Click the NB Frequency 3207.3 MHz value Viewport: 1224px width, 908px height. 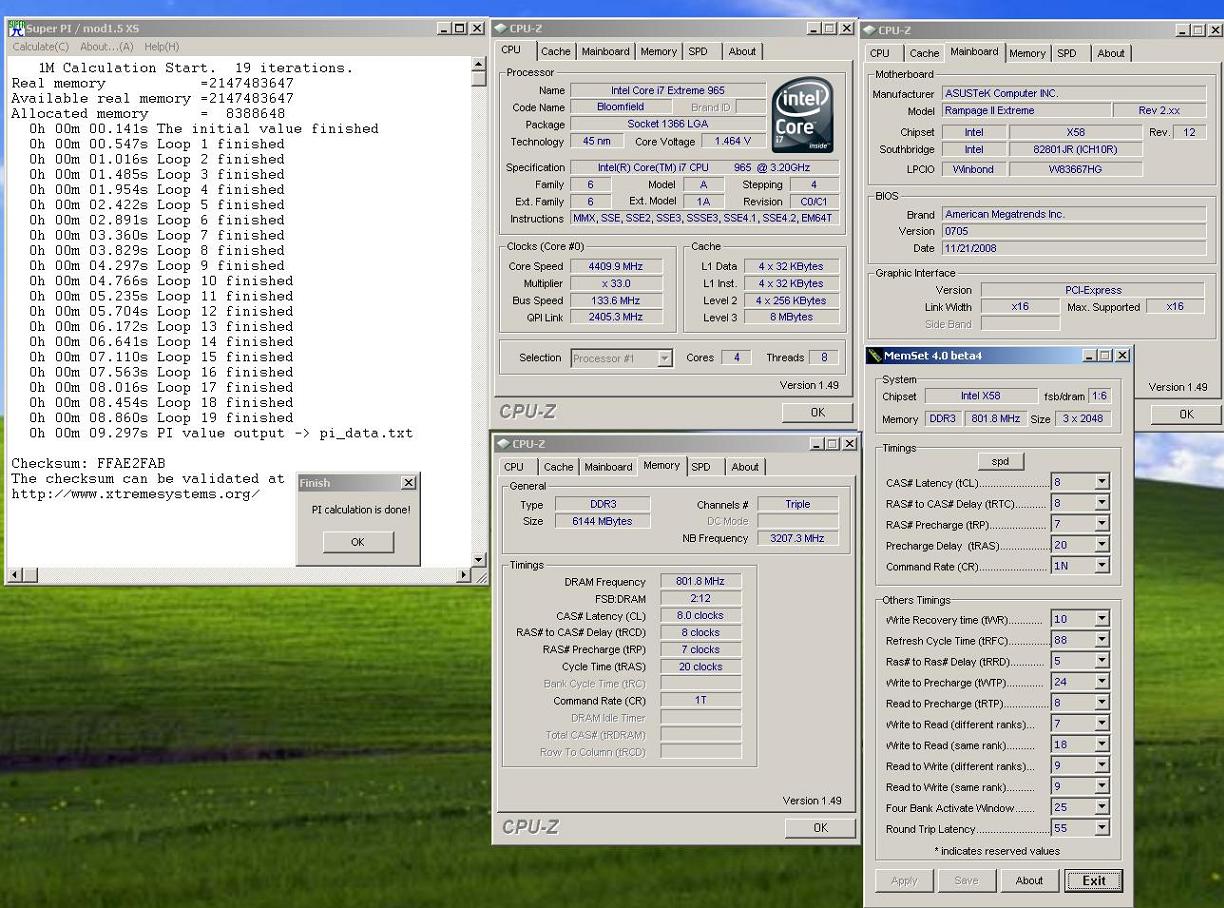(x=797, y=538)
